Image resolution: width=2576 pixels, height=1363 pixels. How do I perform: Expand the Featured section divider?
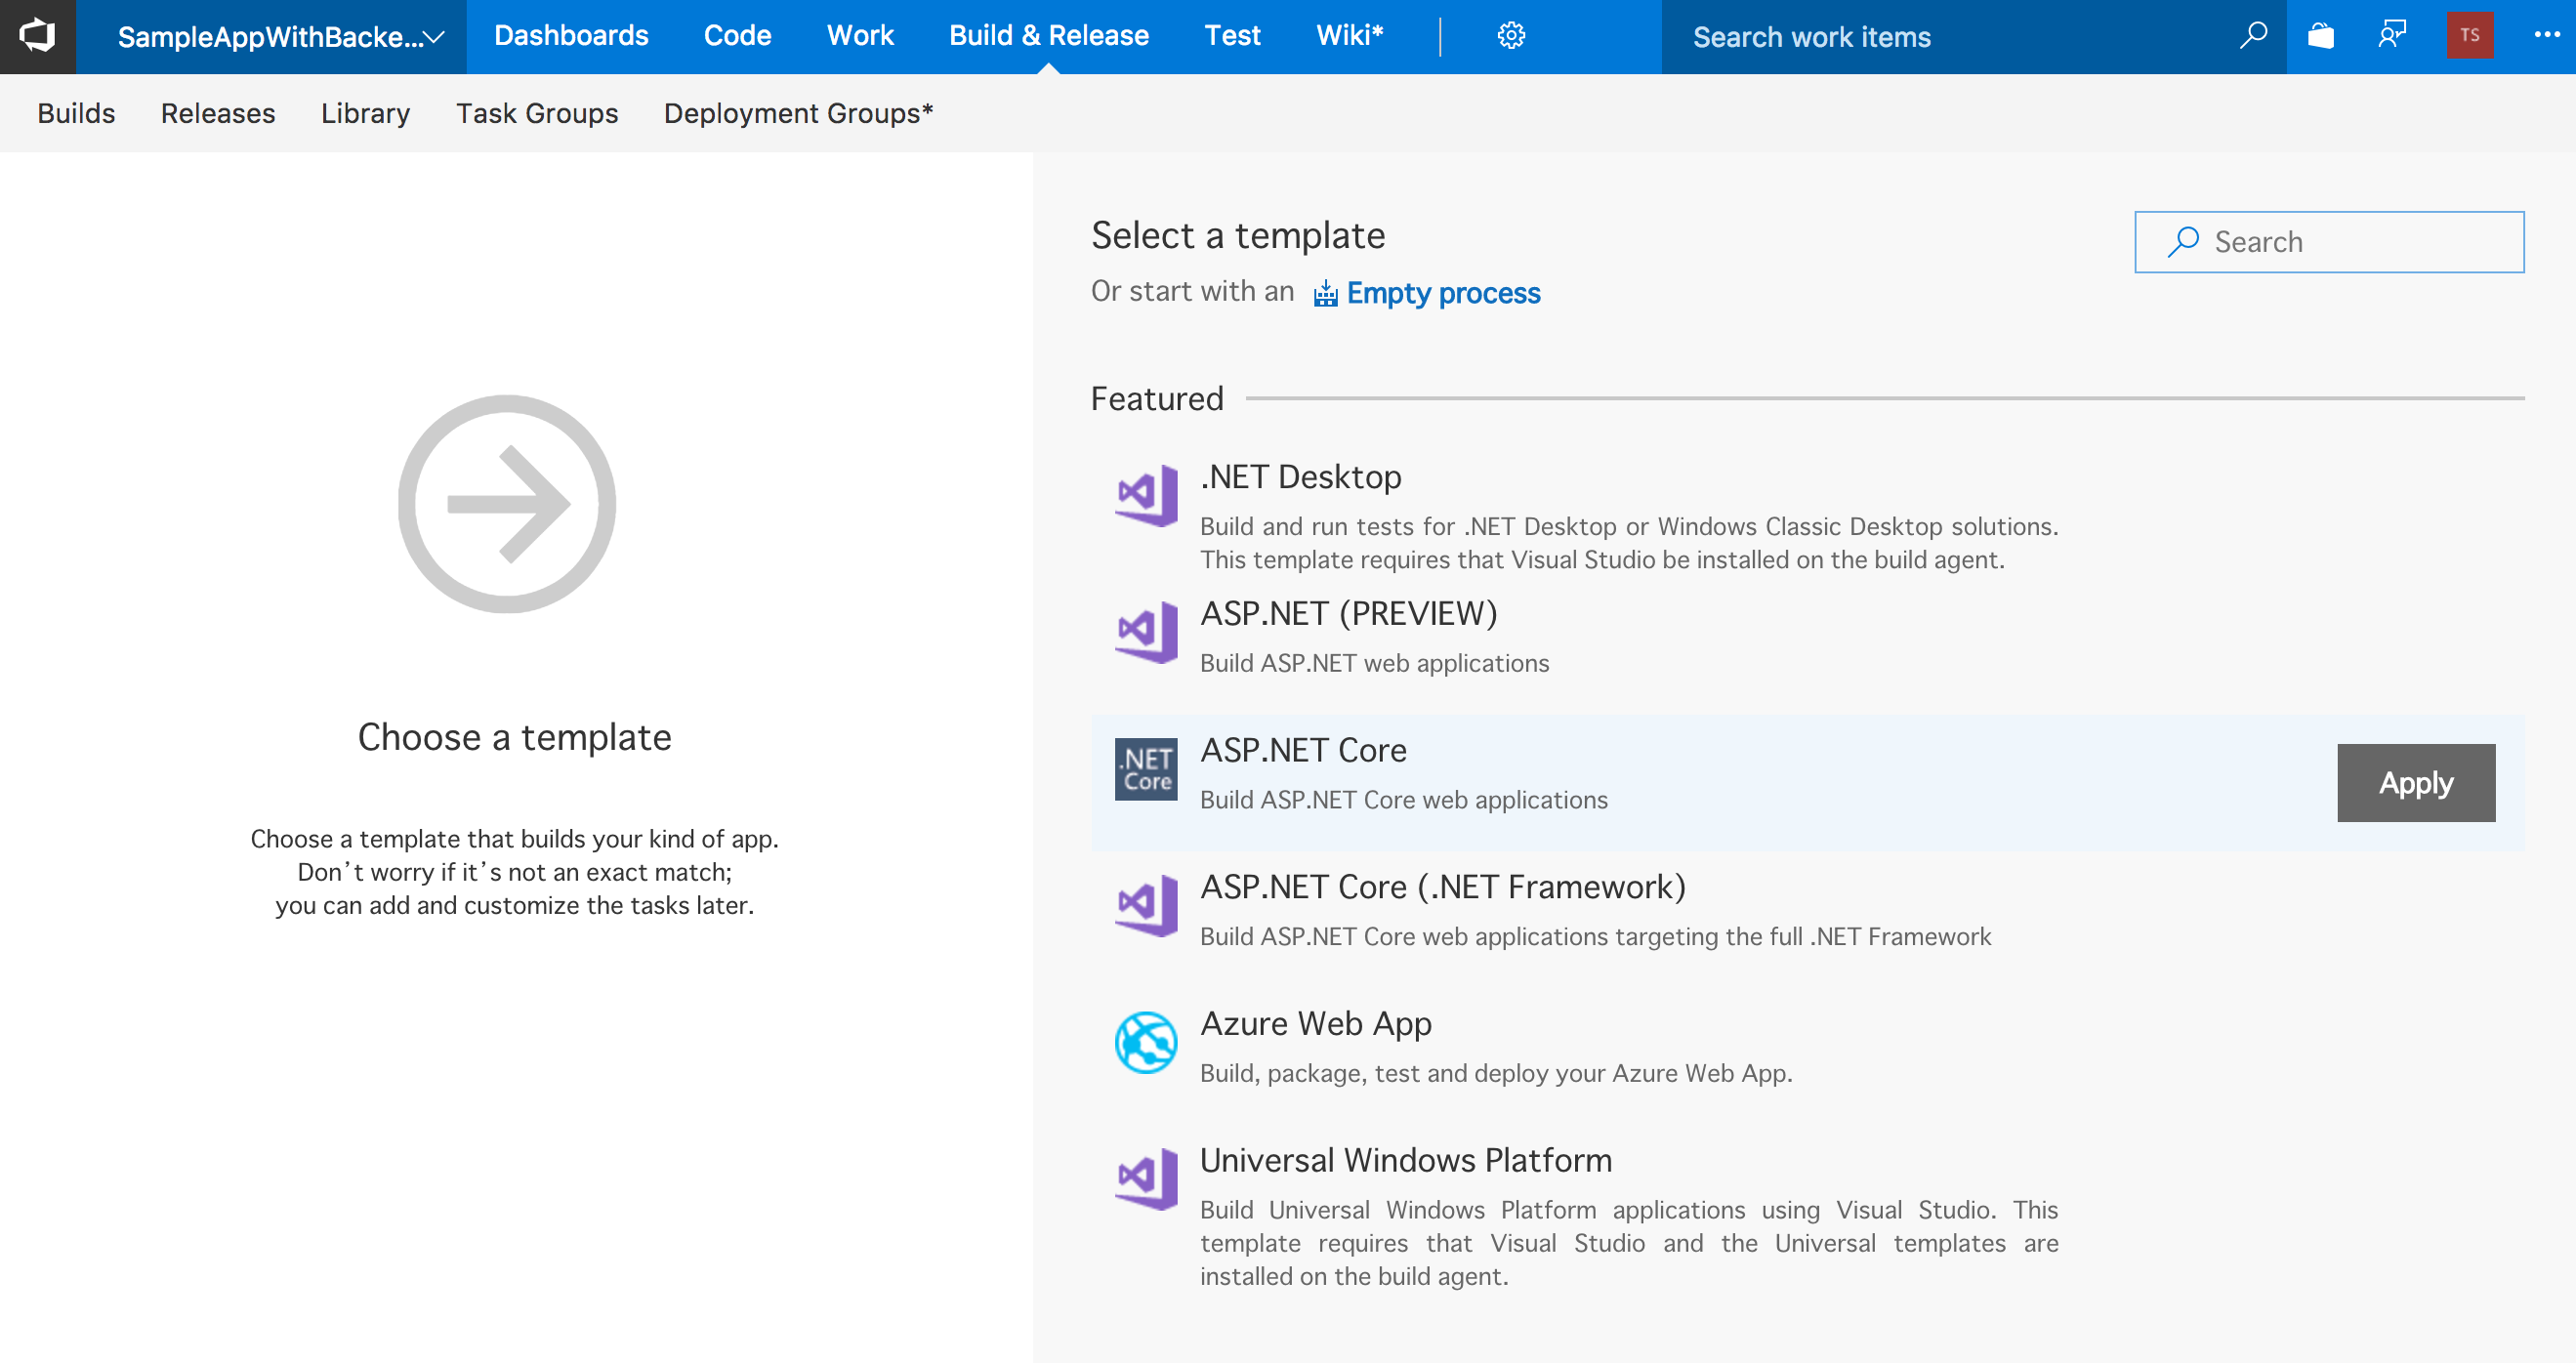[1156, 397]
